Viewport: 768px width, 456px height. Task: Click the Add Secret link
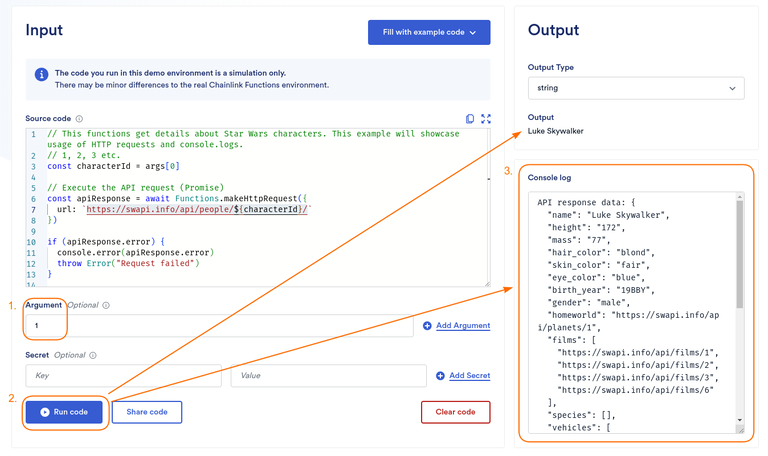(469, 376)
